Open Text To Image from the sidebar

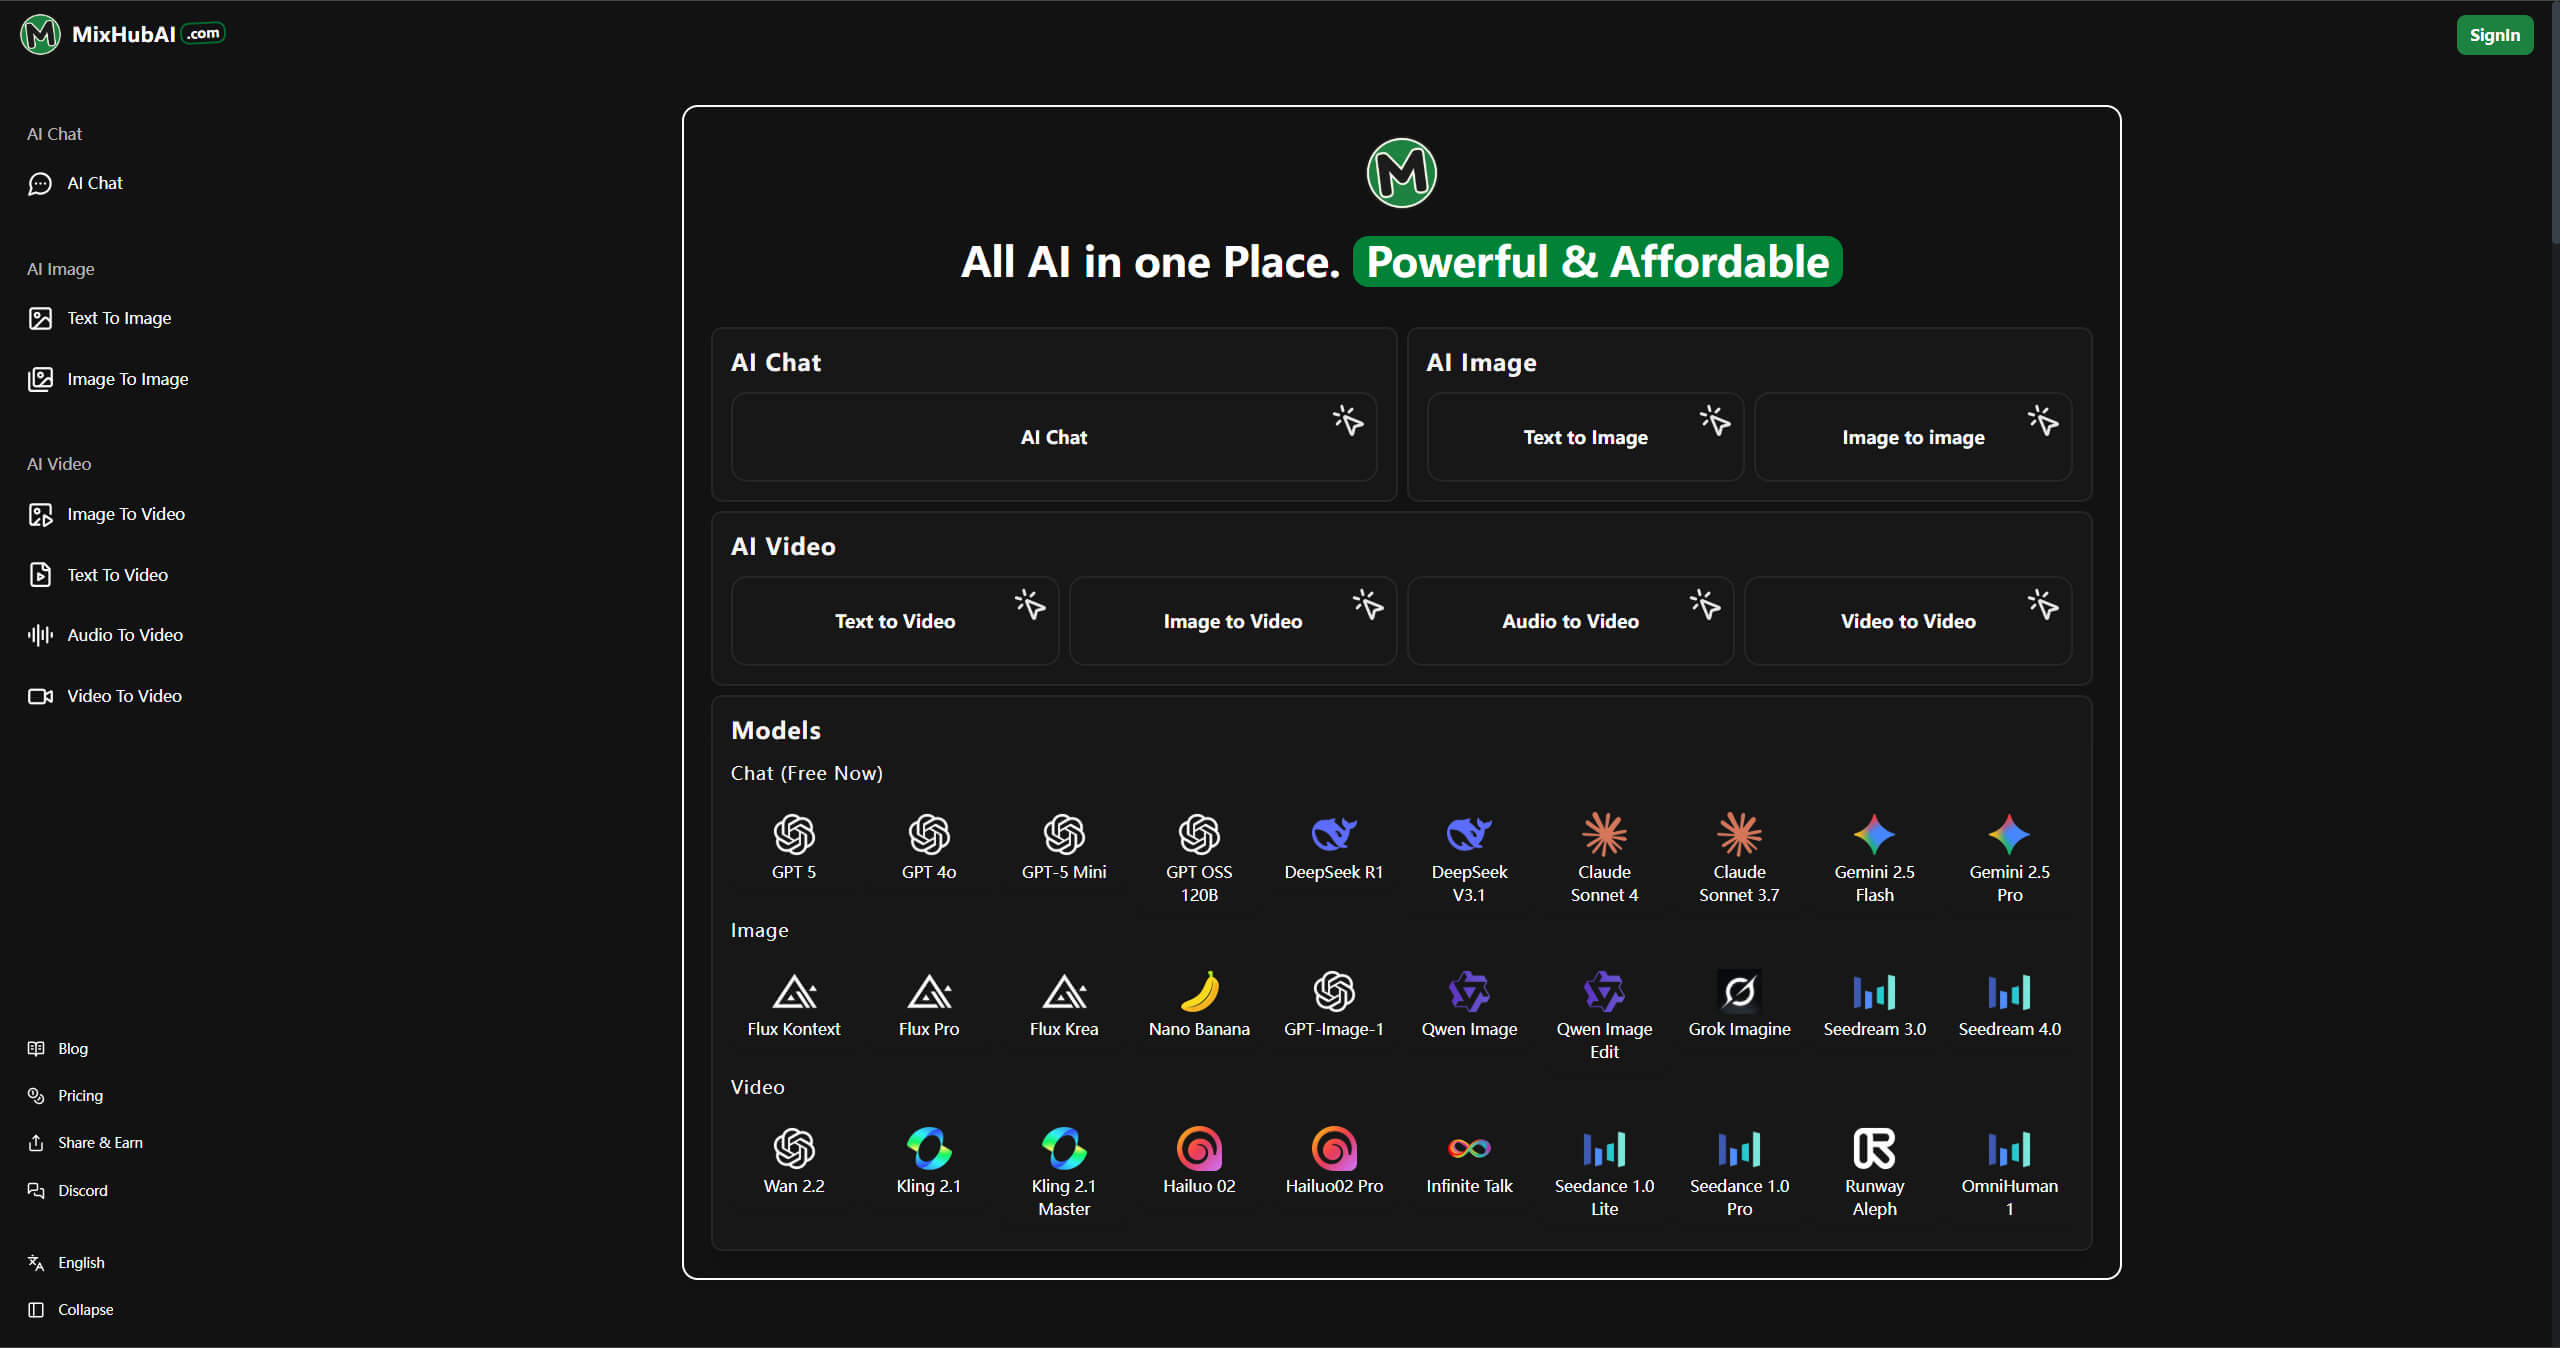pyautogui.click(x=119, y=317)
